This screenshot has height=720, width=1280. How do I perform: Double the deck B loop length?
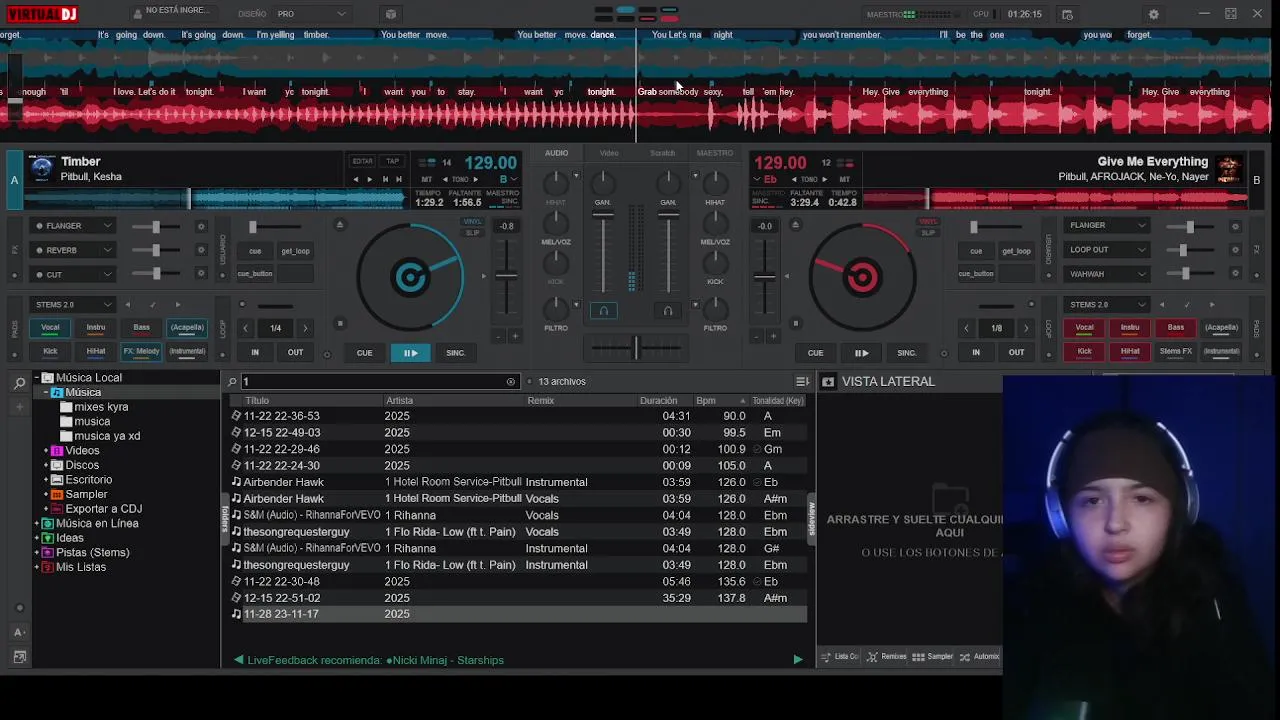pyautogui.click(x=1025, y=328)
